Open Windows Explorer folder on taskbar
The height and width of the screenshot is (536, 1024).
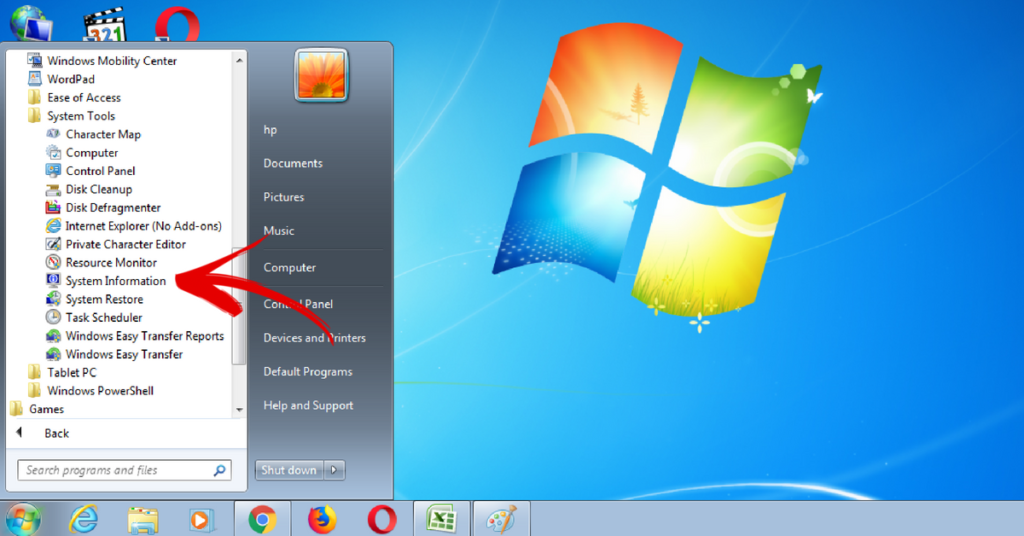coord(142,520)
